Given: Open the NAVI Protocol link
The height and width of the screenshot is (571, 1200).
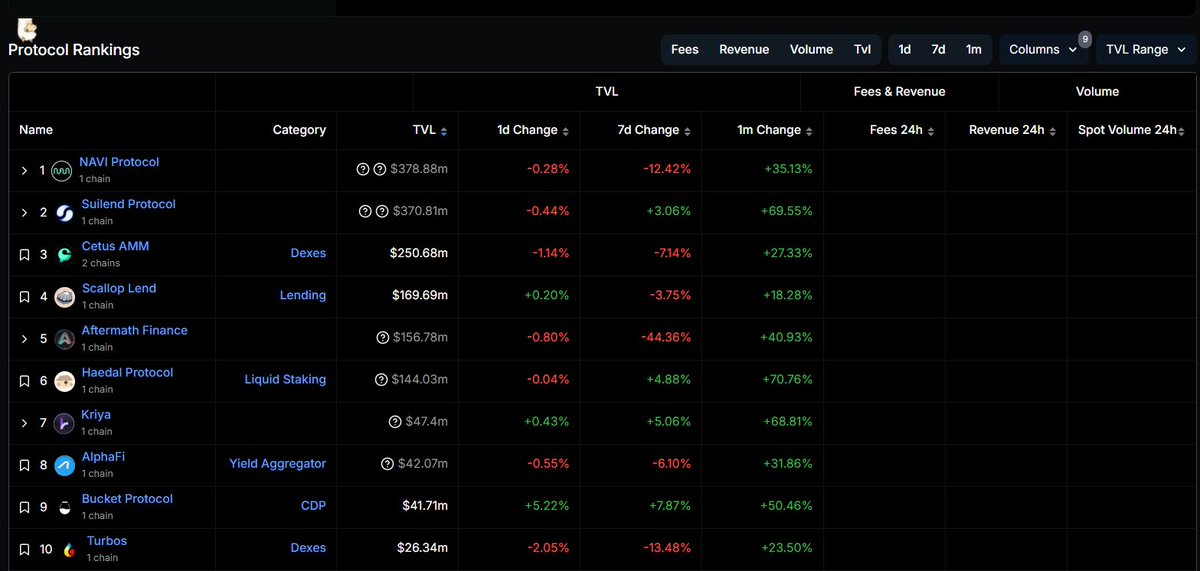Looking at the screenshot, I should pyautogui.click(x=119, y=162).
